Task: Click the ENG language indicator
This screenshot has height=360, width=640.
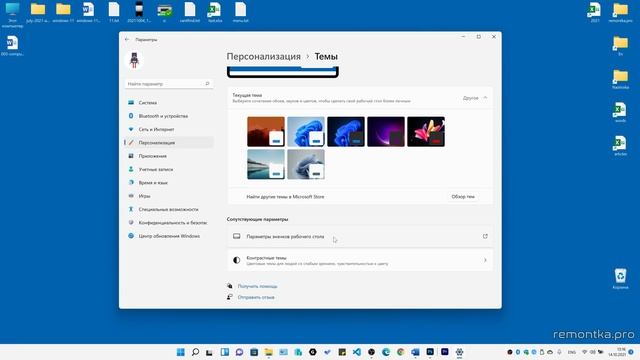Action: coord(571,352)
